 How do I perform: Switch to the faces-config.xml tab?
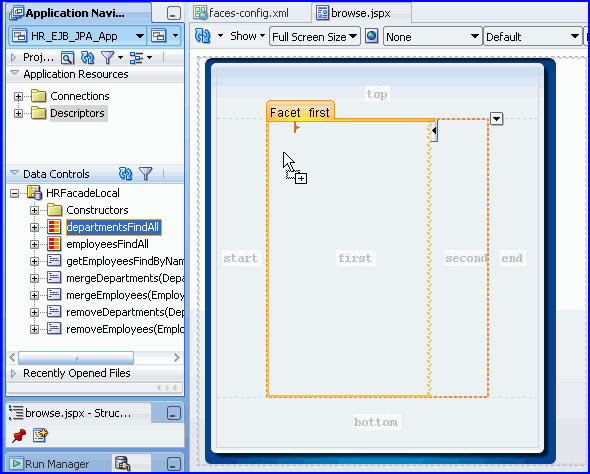(x=242, y=13)
